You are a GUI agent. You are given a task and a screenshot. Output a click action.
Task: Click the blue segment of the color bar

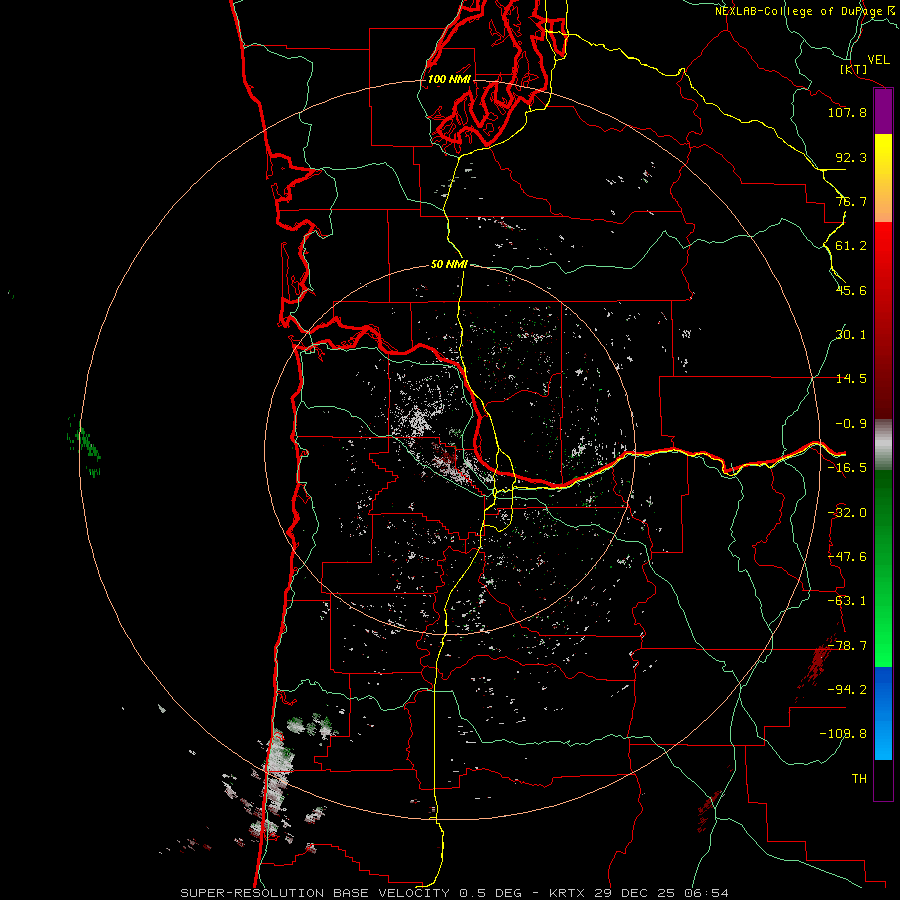tap(883, 713)
